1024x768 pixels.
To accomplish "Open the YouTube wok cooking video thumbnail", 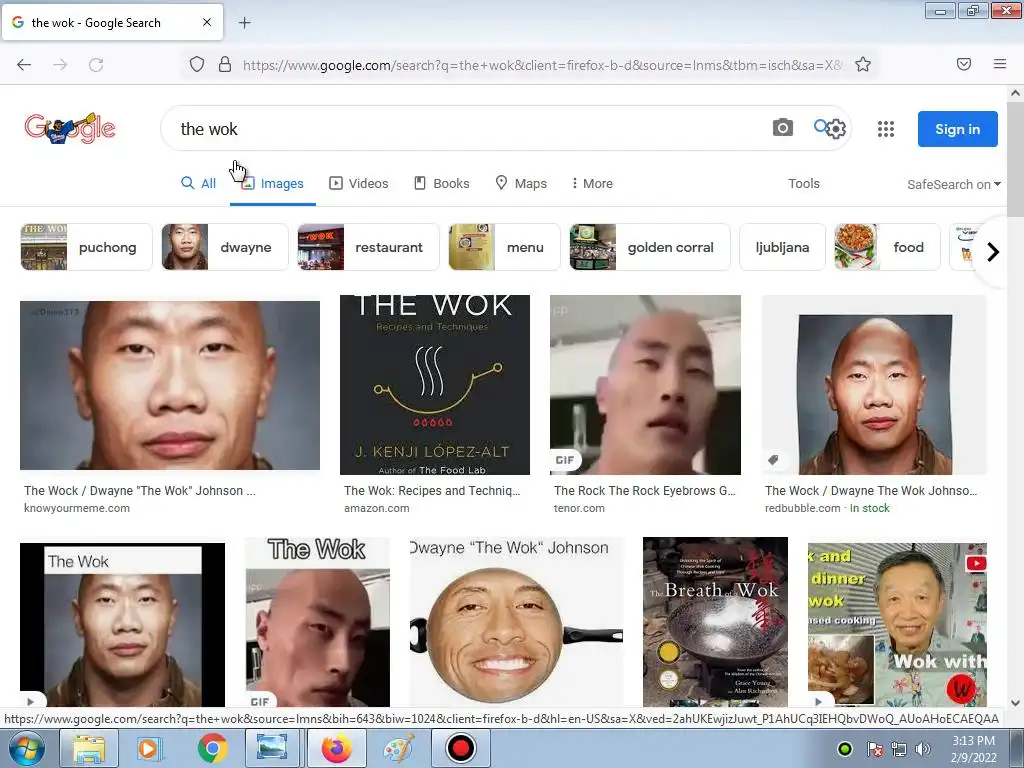I will 897,624.
